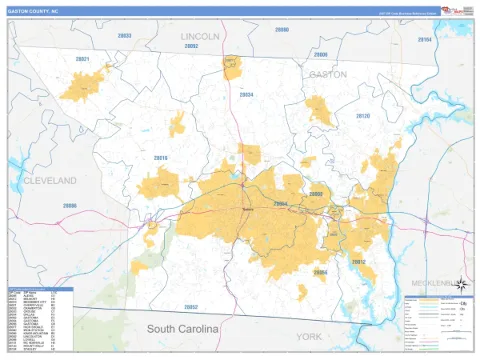Select the 28034 ZIP code label

point(246,95)
